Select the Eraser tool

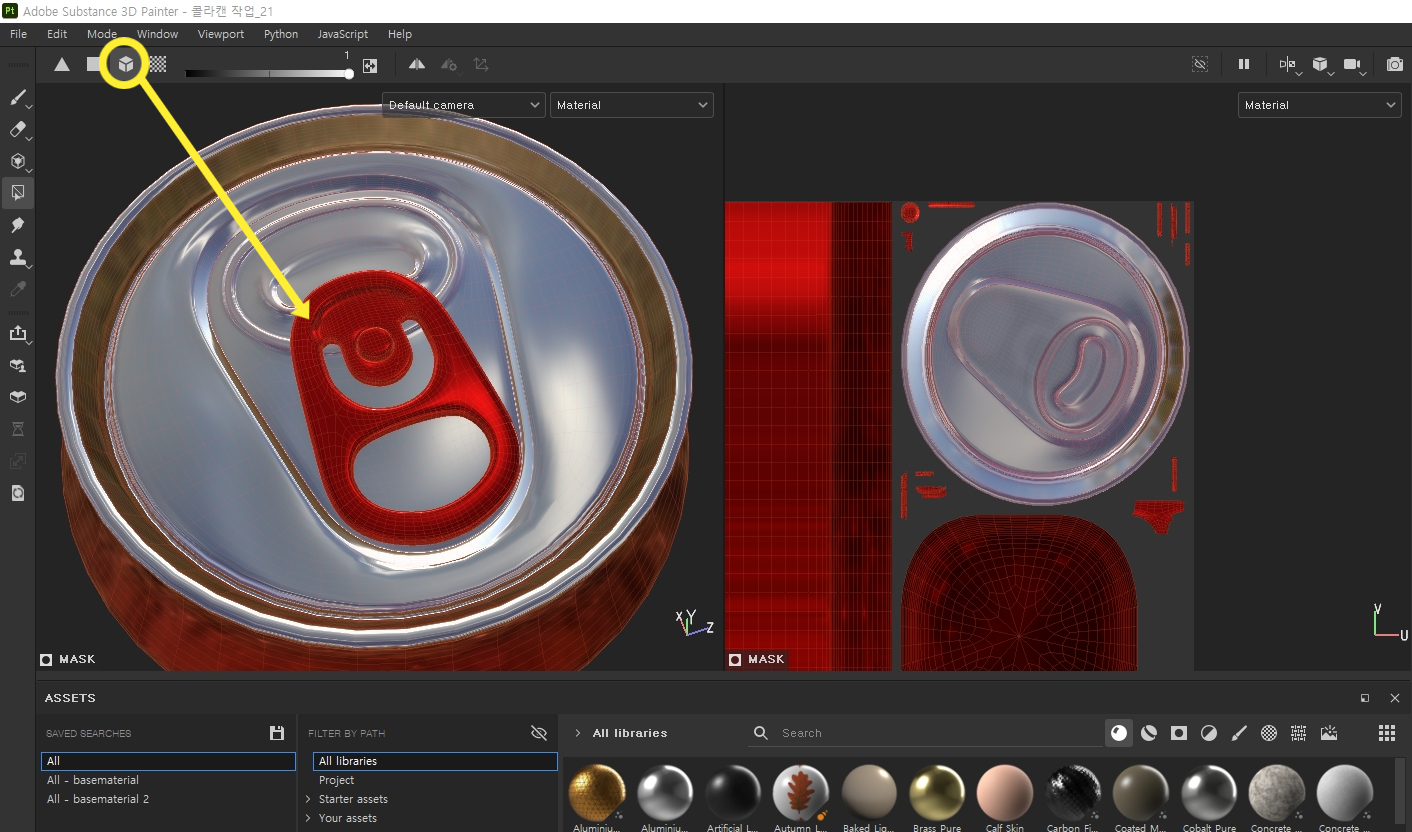[x=17, y=130]
